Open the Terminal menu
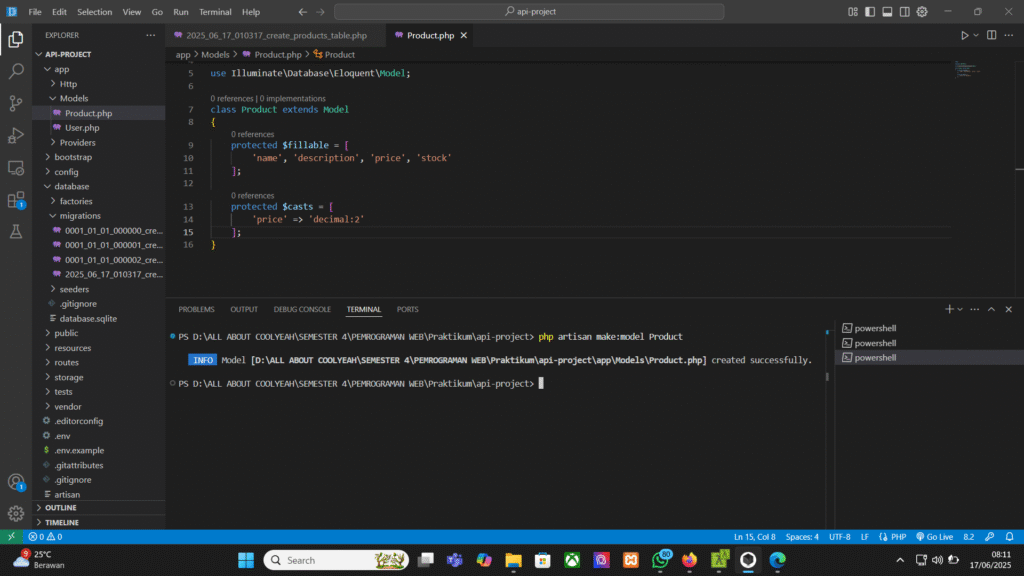The height and width of the screenshot is (576, 1024). (x=214, y=12)
